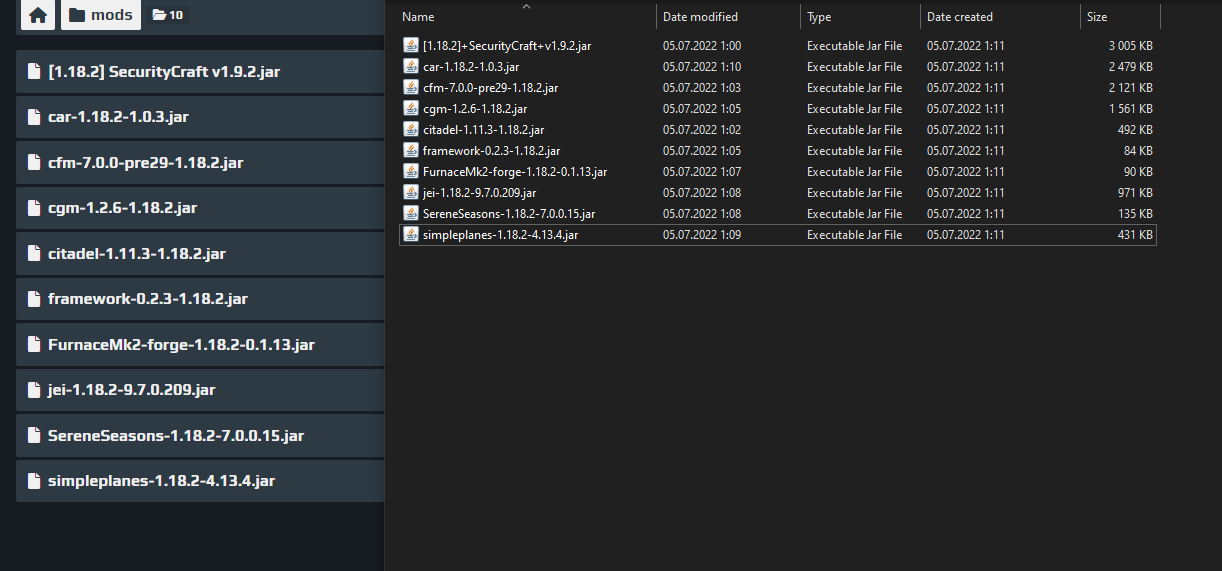Click file icon beside jei-1.18.2 in left panel
The image size is (1222, 571).
coord(34,390)
